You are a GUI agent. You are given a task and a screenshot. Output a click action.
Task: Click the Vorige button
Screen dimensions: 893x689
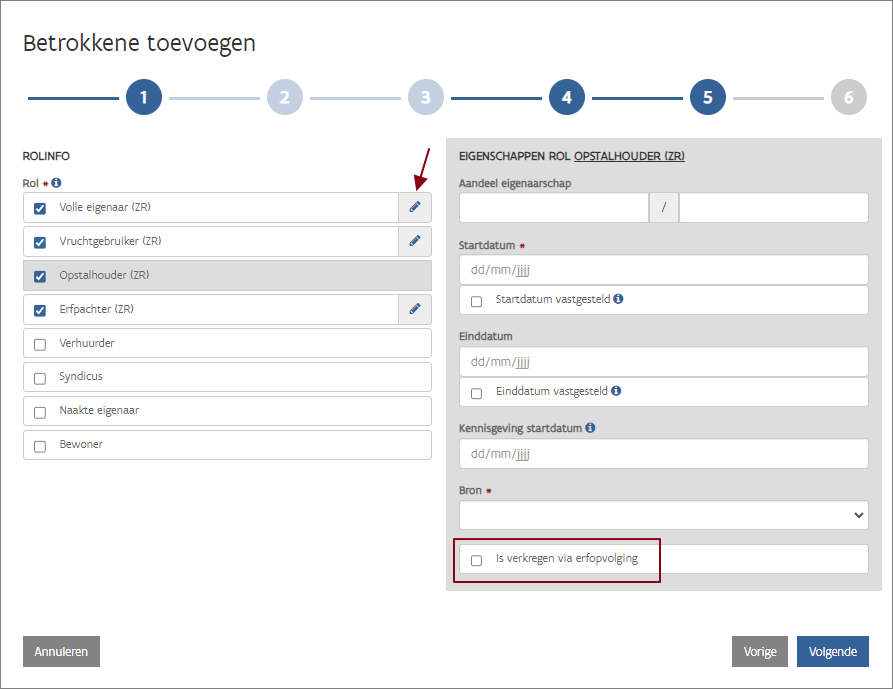pyautogui.click(x=759, y=651)
